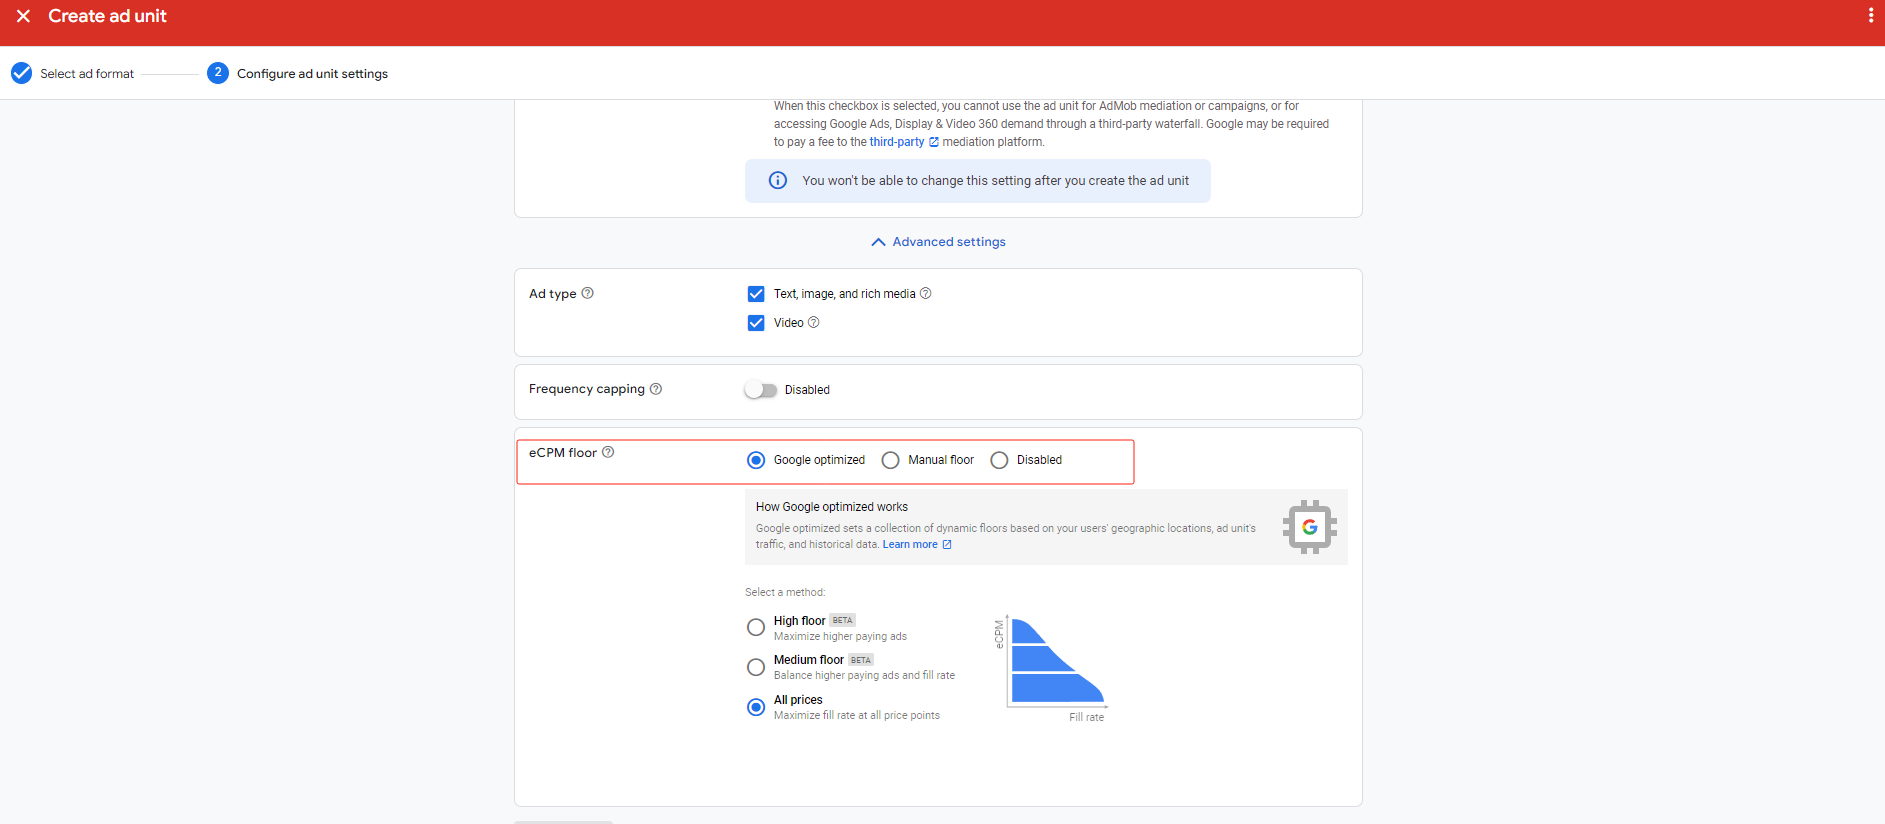Close the Create ad unit dialog
This screenshot has height=824, width=1885.
[x=23, y=16]
